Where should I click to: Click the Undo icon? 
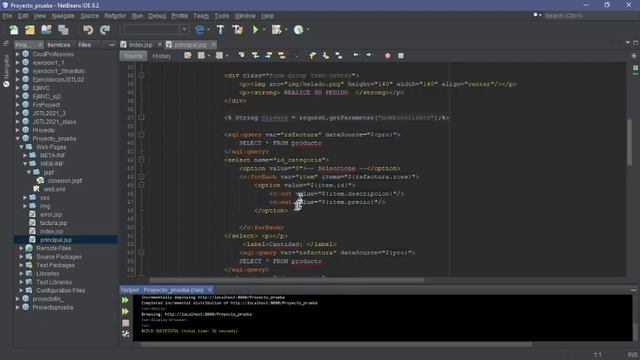(88, 30)
